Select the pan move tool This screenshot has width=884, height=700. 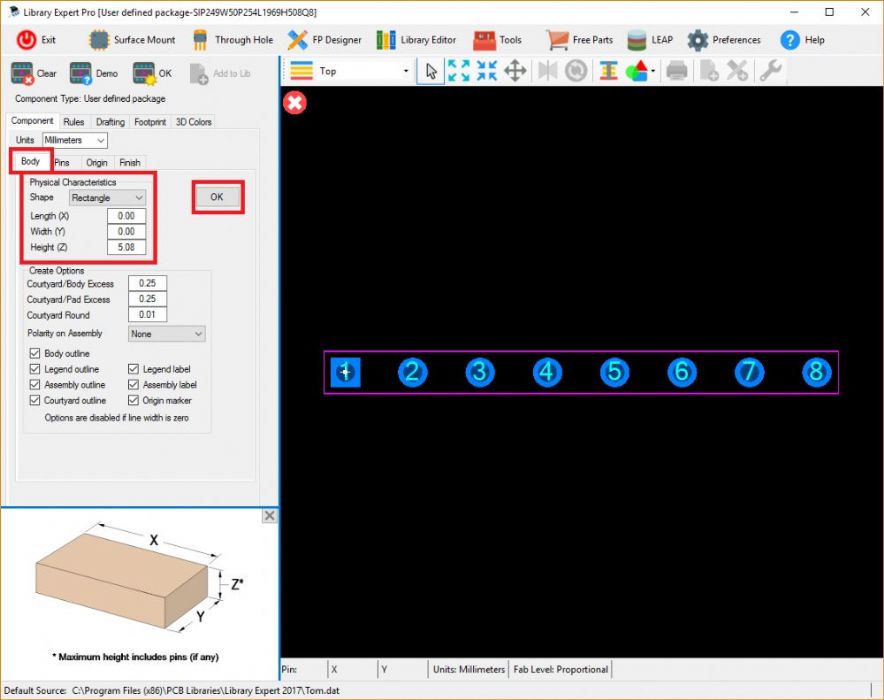515,71
